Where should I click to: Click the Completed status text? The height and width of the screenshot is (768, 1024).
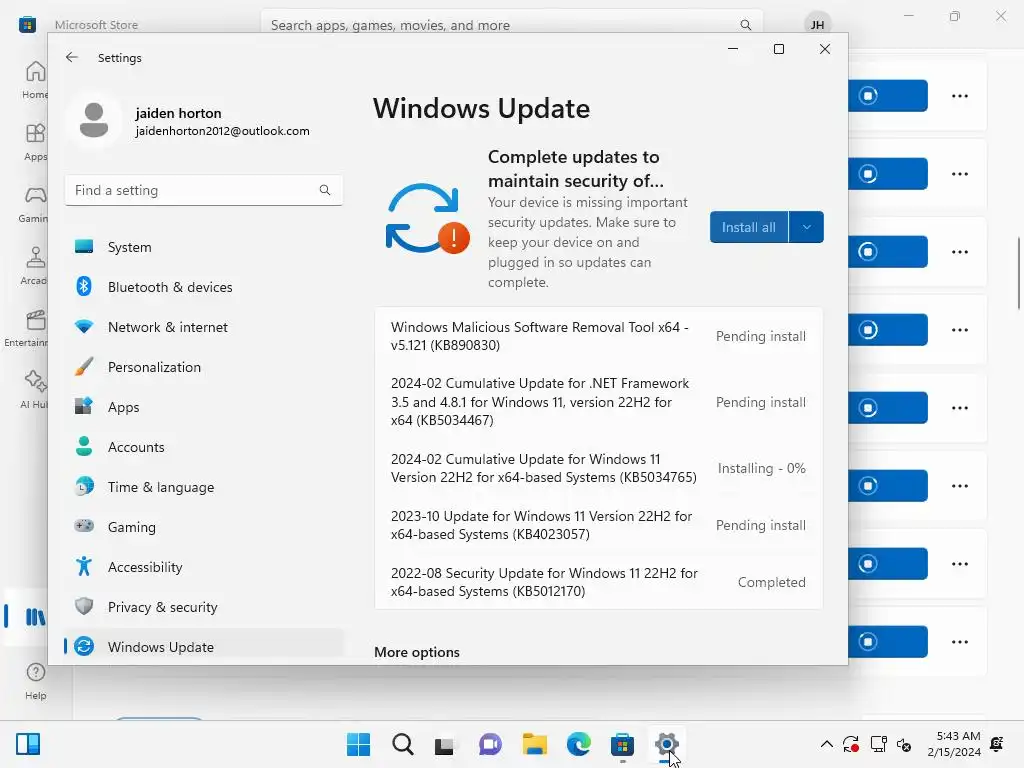771,582
